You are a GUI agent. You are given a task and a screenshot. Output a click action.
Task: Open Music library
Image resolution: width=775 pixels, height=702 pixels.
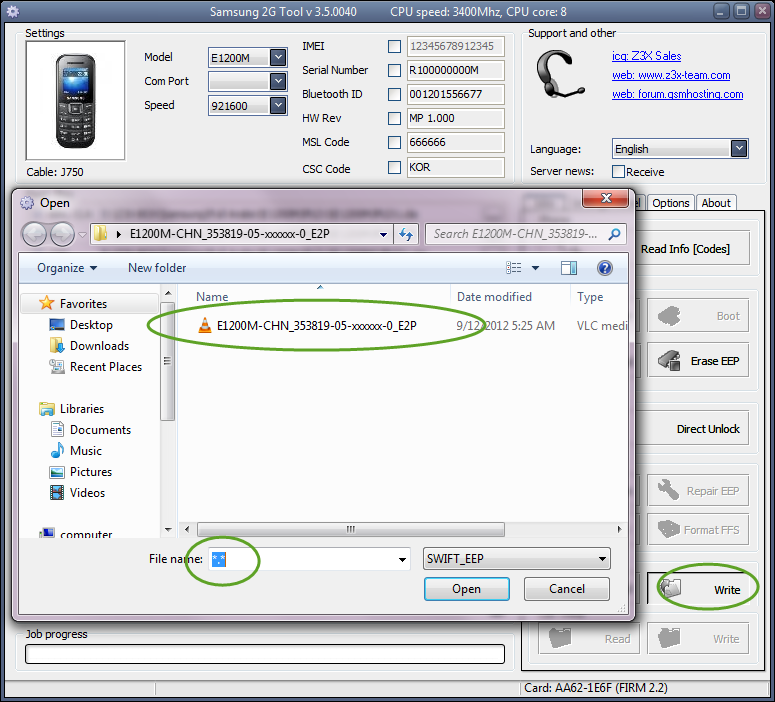[86, 450]
